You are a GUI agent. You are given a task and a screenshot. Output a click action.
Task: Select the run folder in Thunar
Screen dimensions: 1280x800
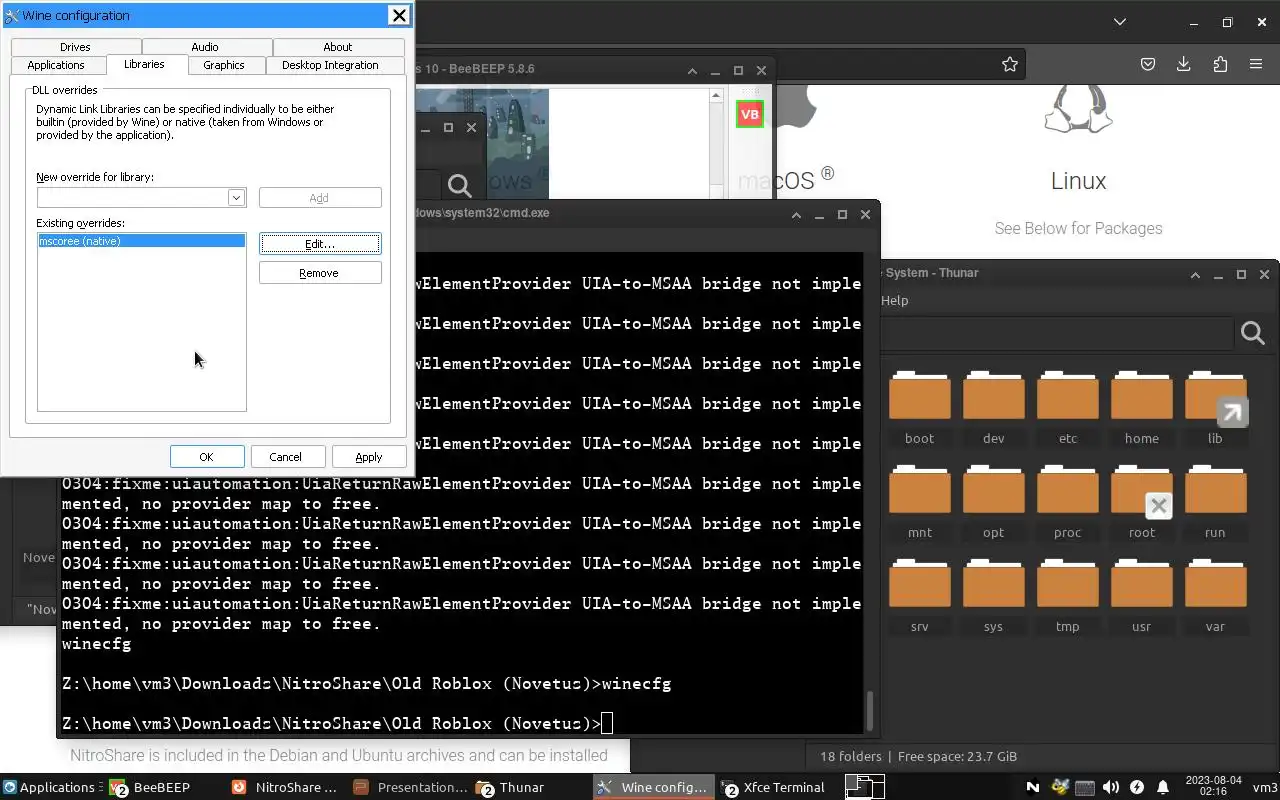point(1215,502)
